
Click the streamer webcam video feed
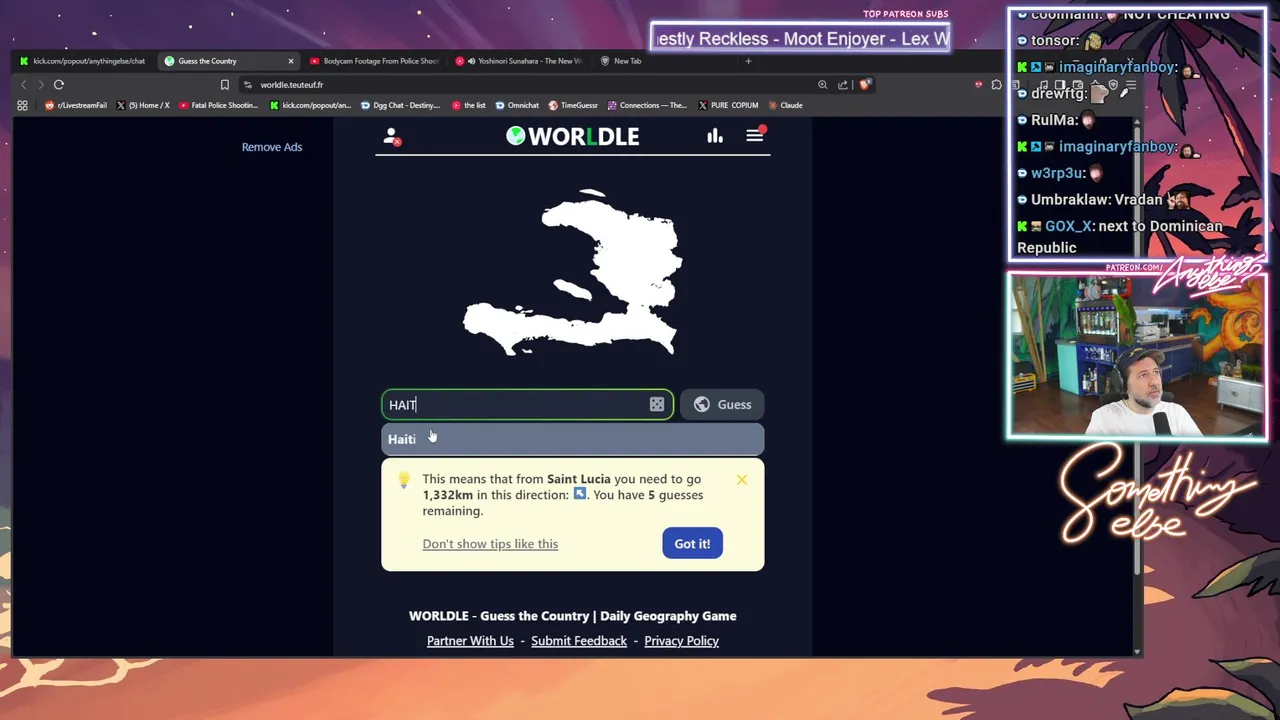1137,357
